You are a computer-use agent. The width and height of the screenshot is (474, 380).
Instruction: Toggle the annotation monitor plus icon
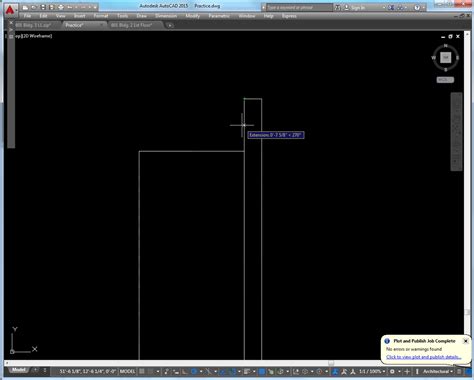(x=407, y=371)
